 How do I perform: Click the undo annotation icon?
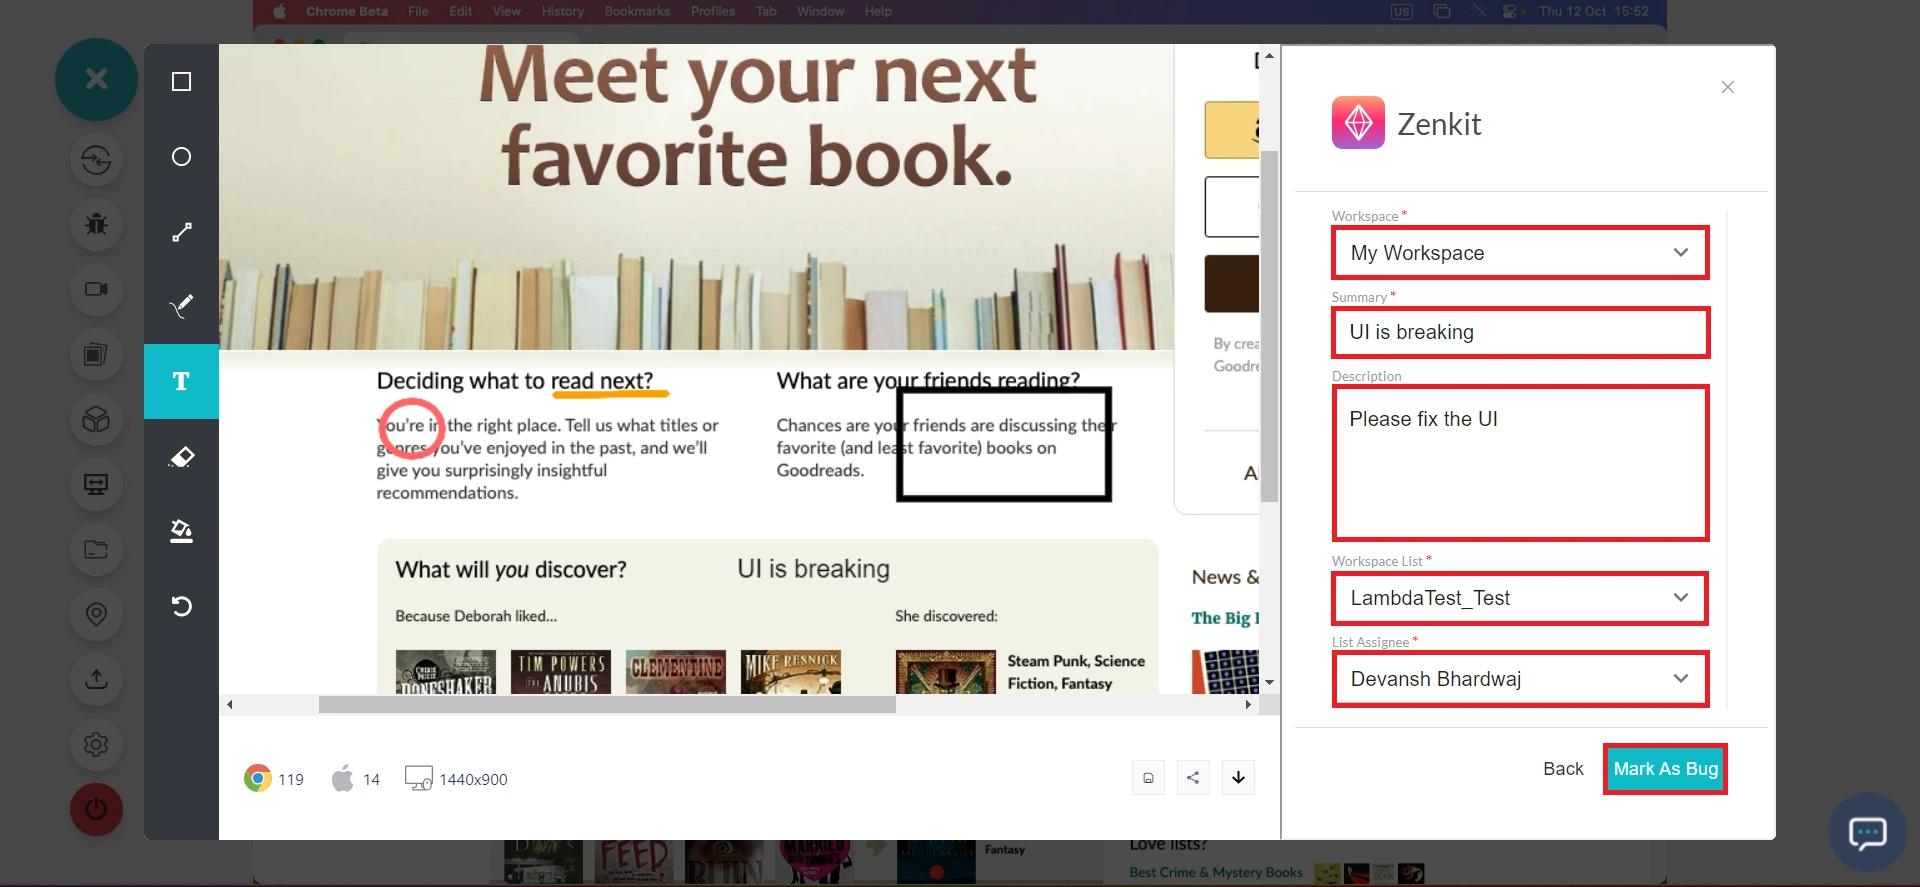181,606
